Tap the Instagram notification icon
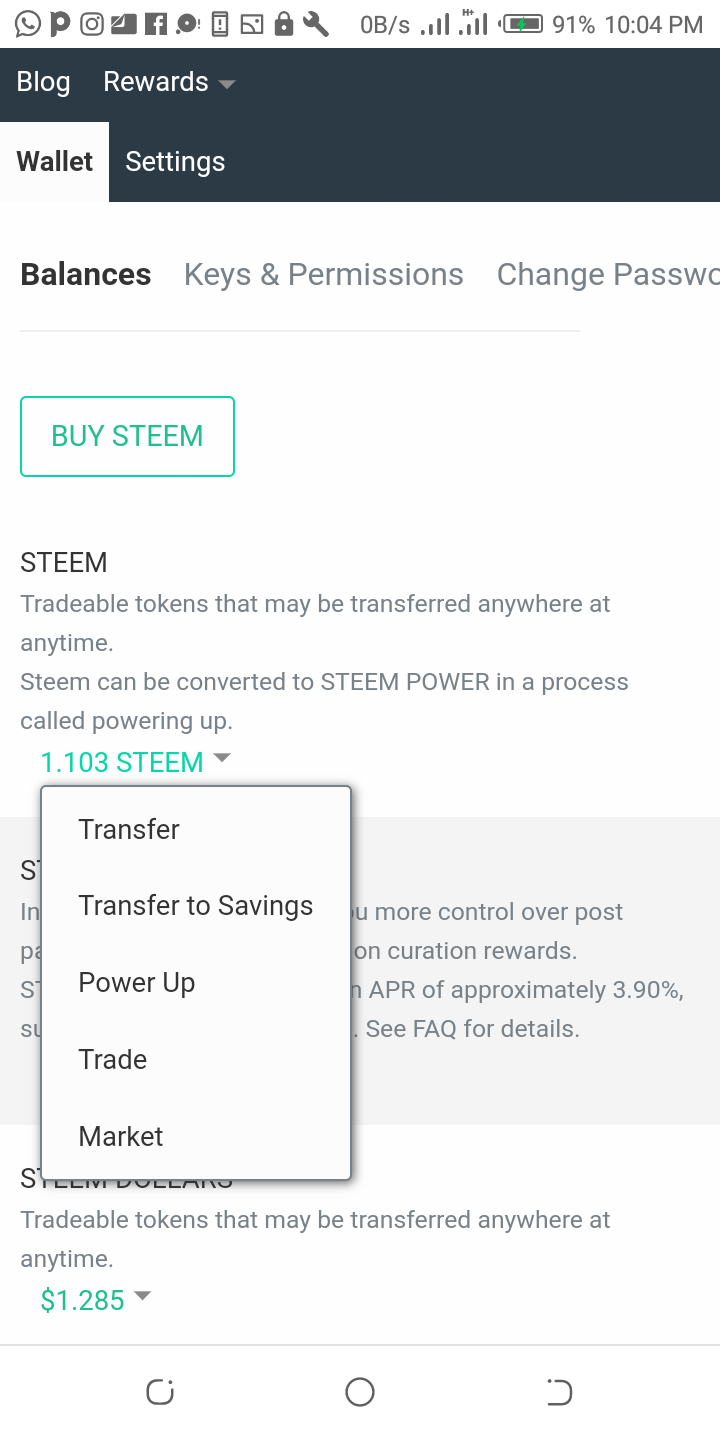This screenshot has height=1440, width=720. point(92,24)
